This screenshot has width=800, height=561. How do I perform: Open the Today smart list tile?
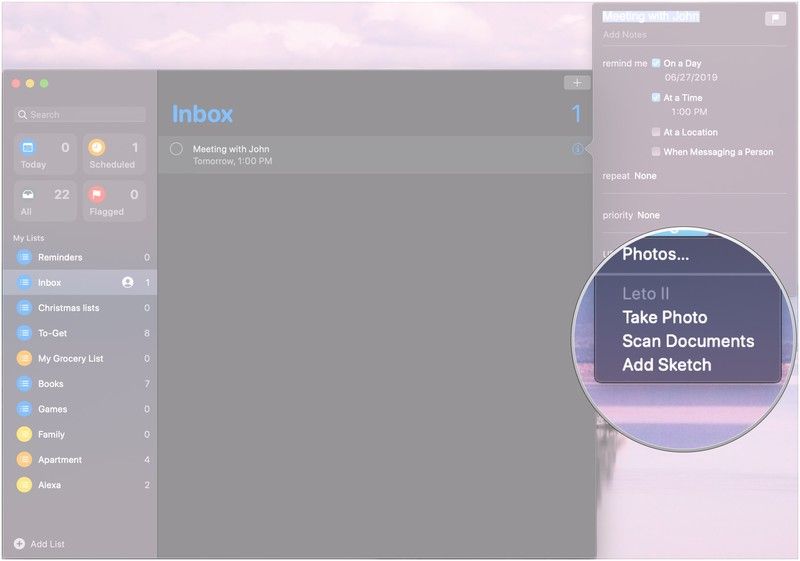(44, 154)
